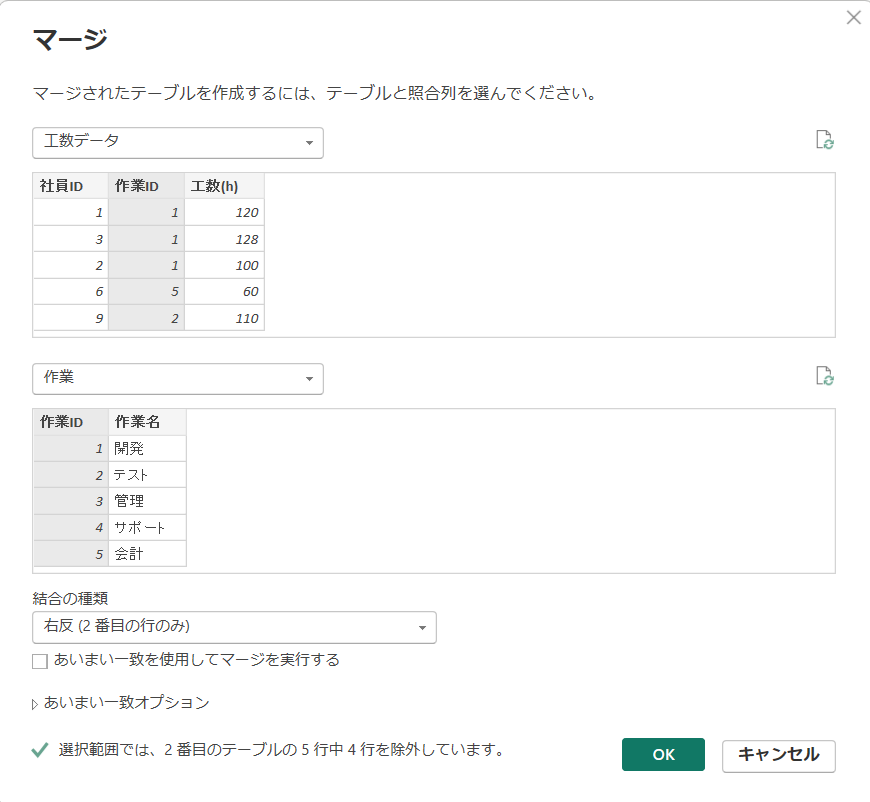Click the OK button
Screen dimensions: 870x802
click(x=663, y=755)
